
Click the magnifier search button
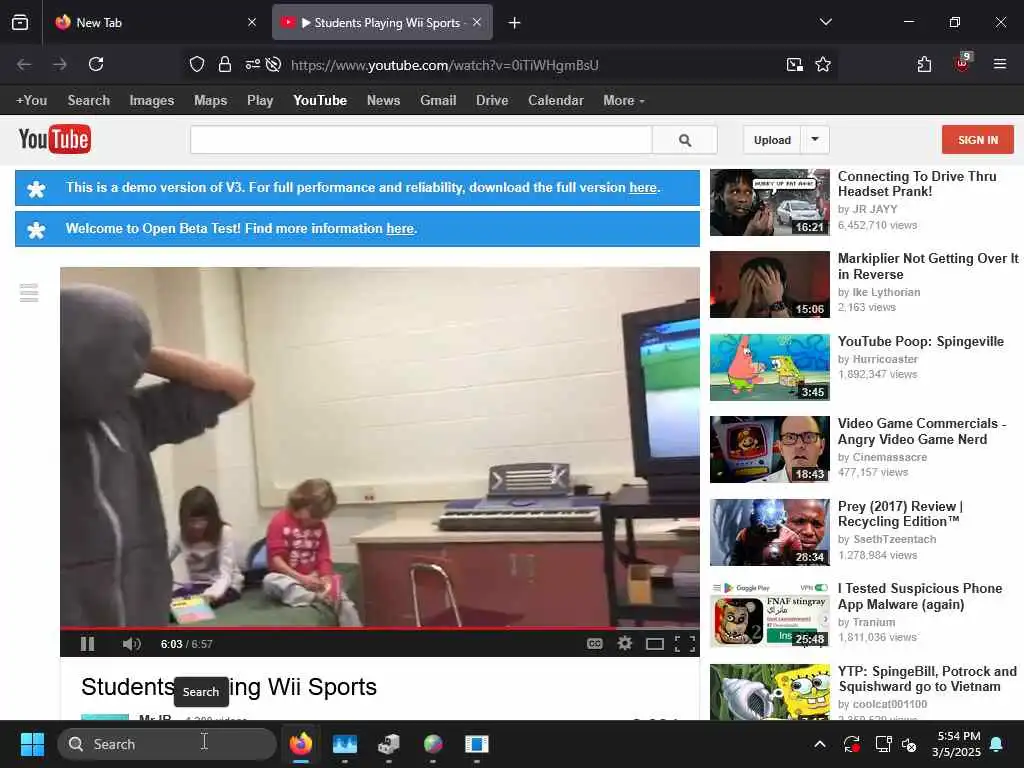685,140
